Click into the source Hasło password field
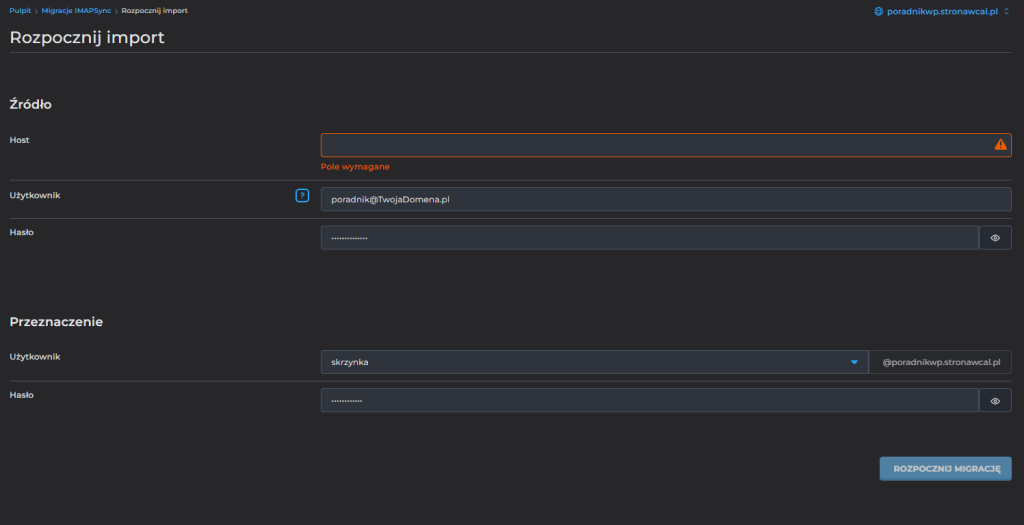This screenshot has width=1024, height=525. coord(648,238)
